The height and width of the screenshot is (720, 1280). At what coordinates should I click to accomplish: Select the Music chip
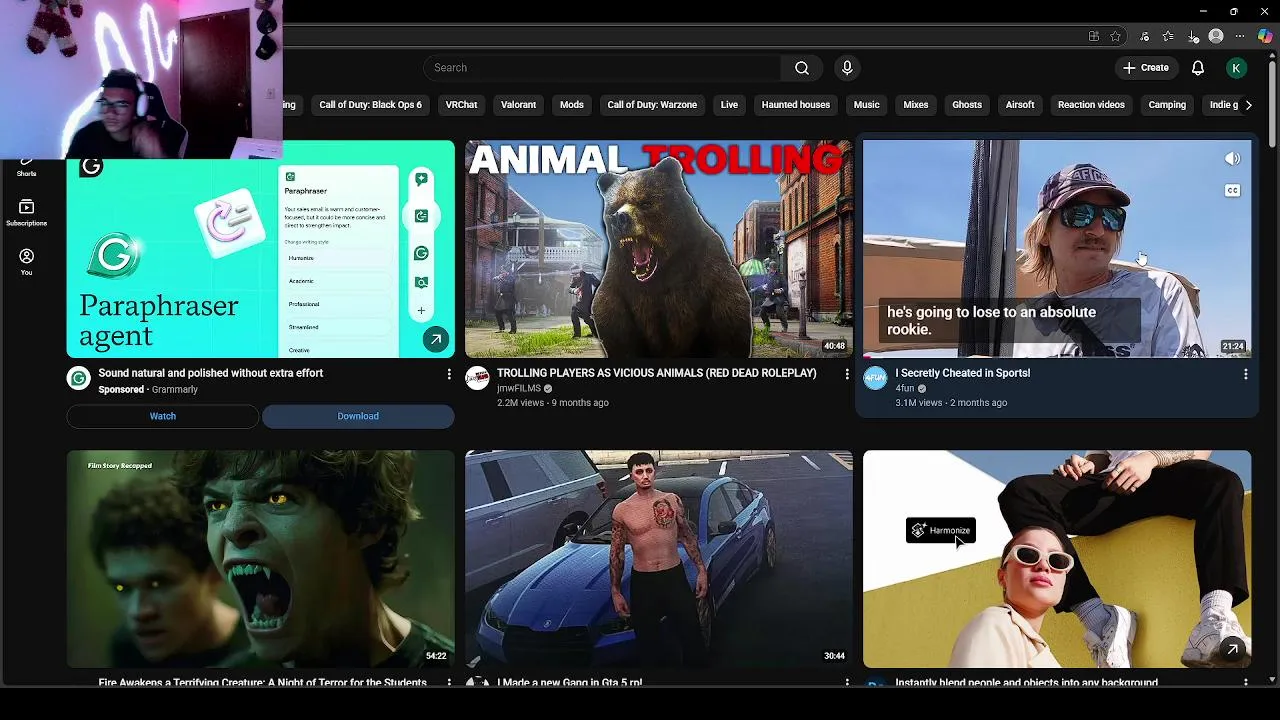[x=867, y=105]
